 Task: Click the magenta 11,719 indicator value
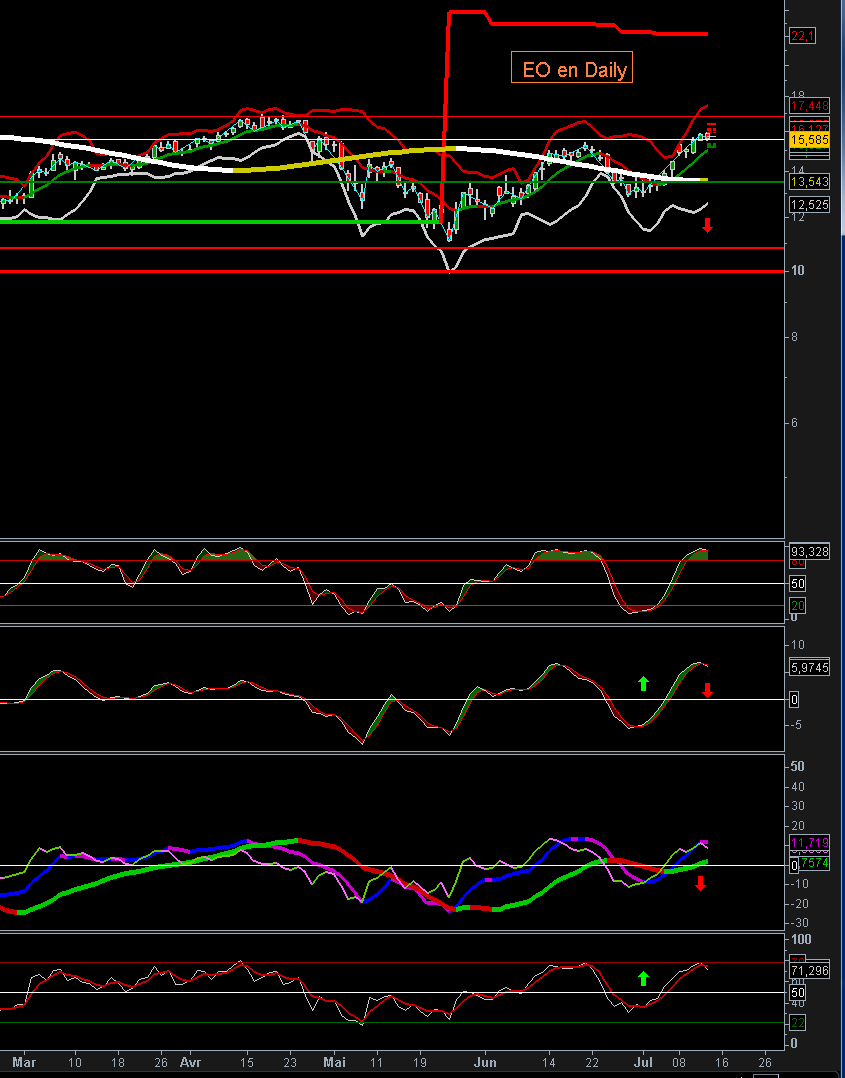click(x=809, y=843)
